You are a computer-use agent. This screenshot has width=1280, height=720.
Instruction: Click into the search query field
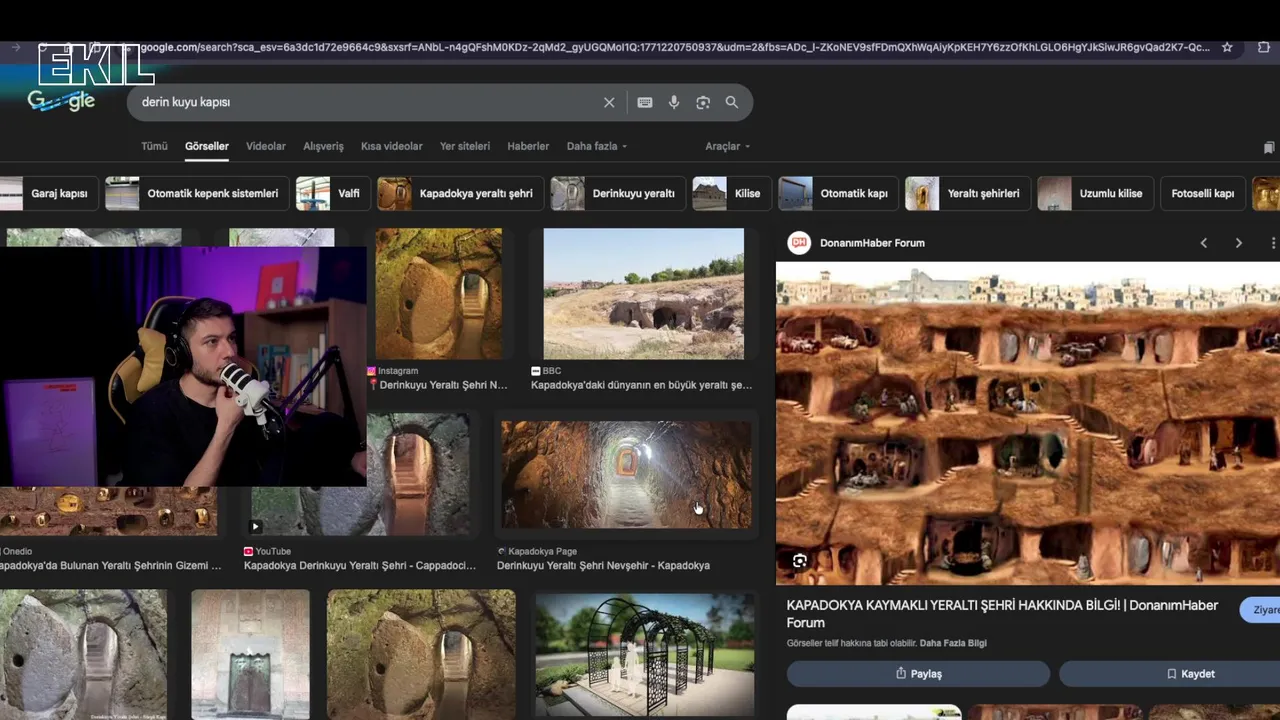(x=365, y=102)
